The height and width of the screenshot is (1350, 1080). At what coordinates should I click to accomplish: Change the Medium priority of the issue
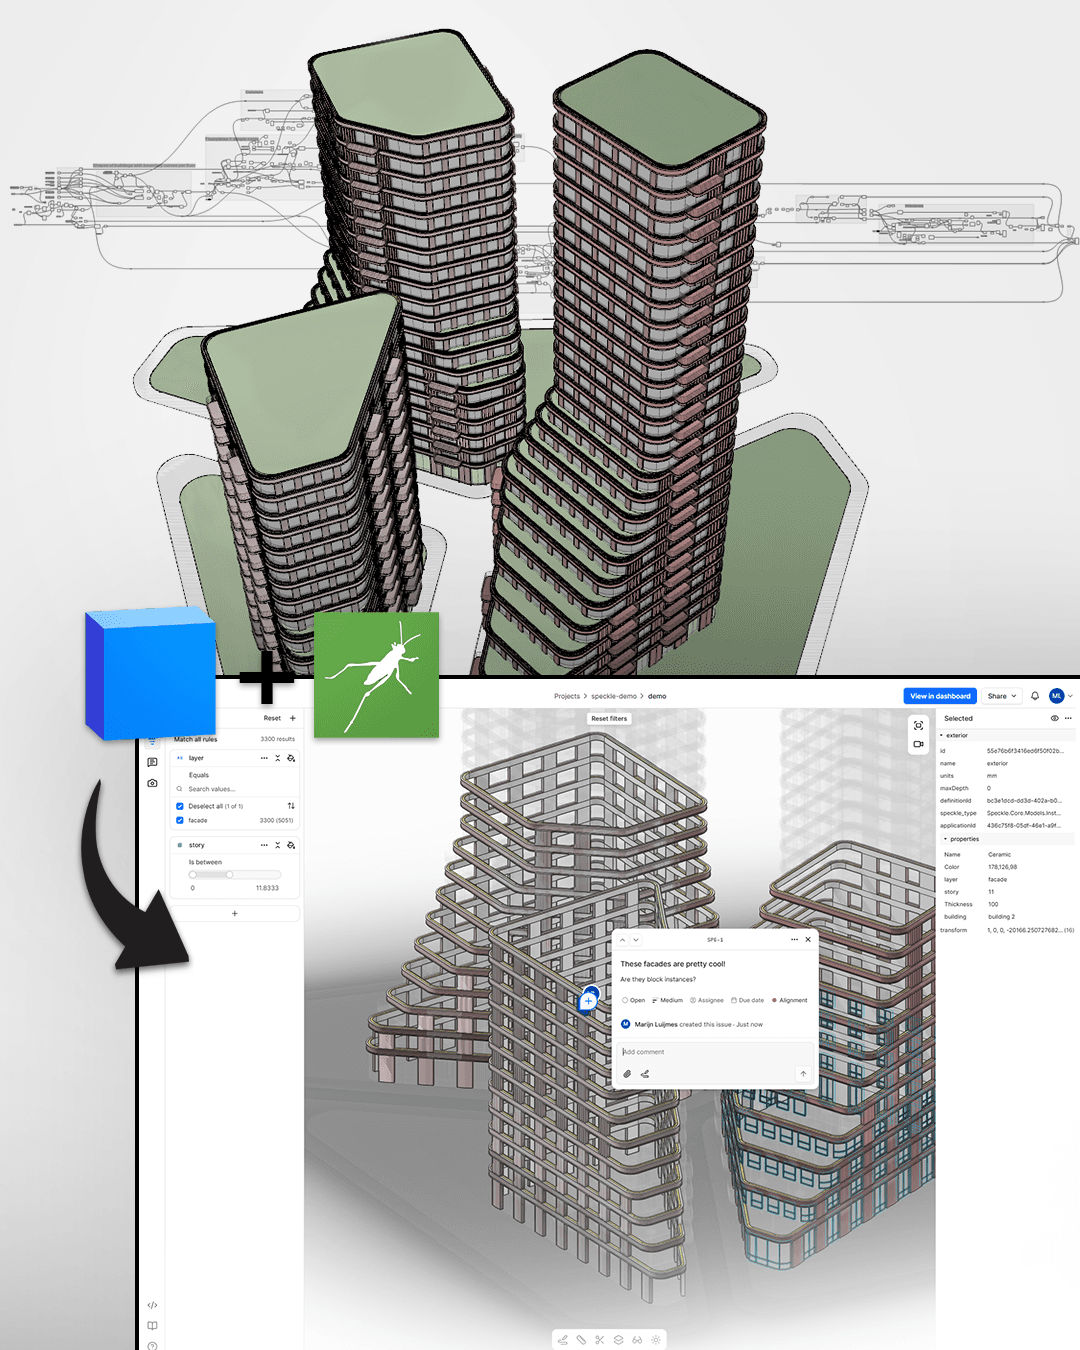667,1000
